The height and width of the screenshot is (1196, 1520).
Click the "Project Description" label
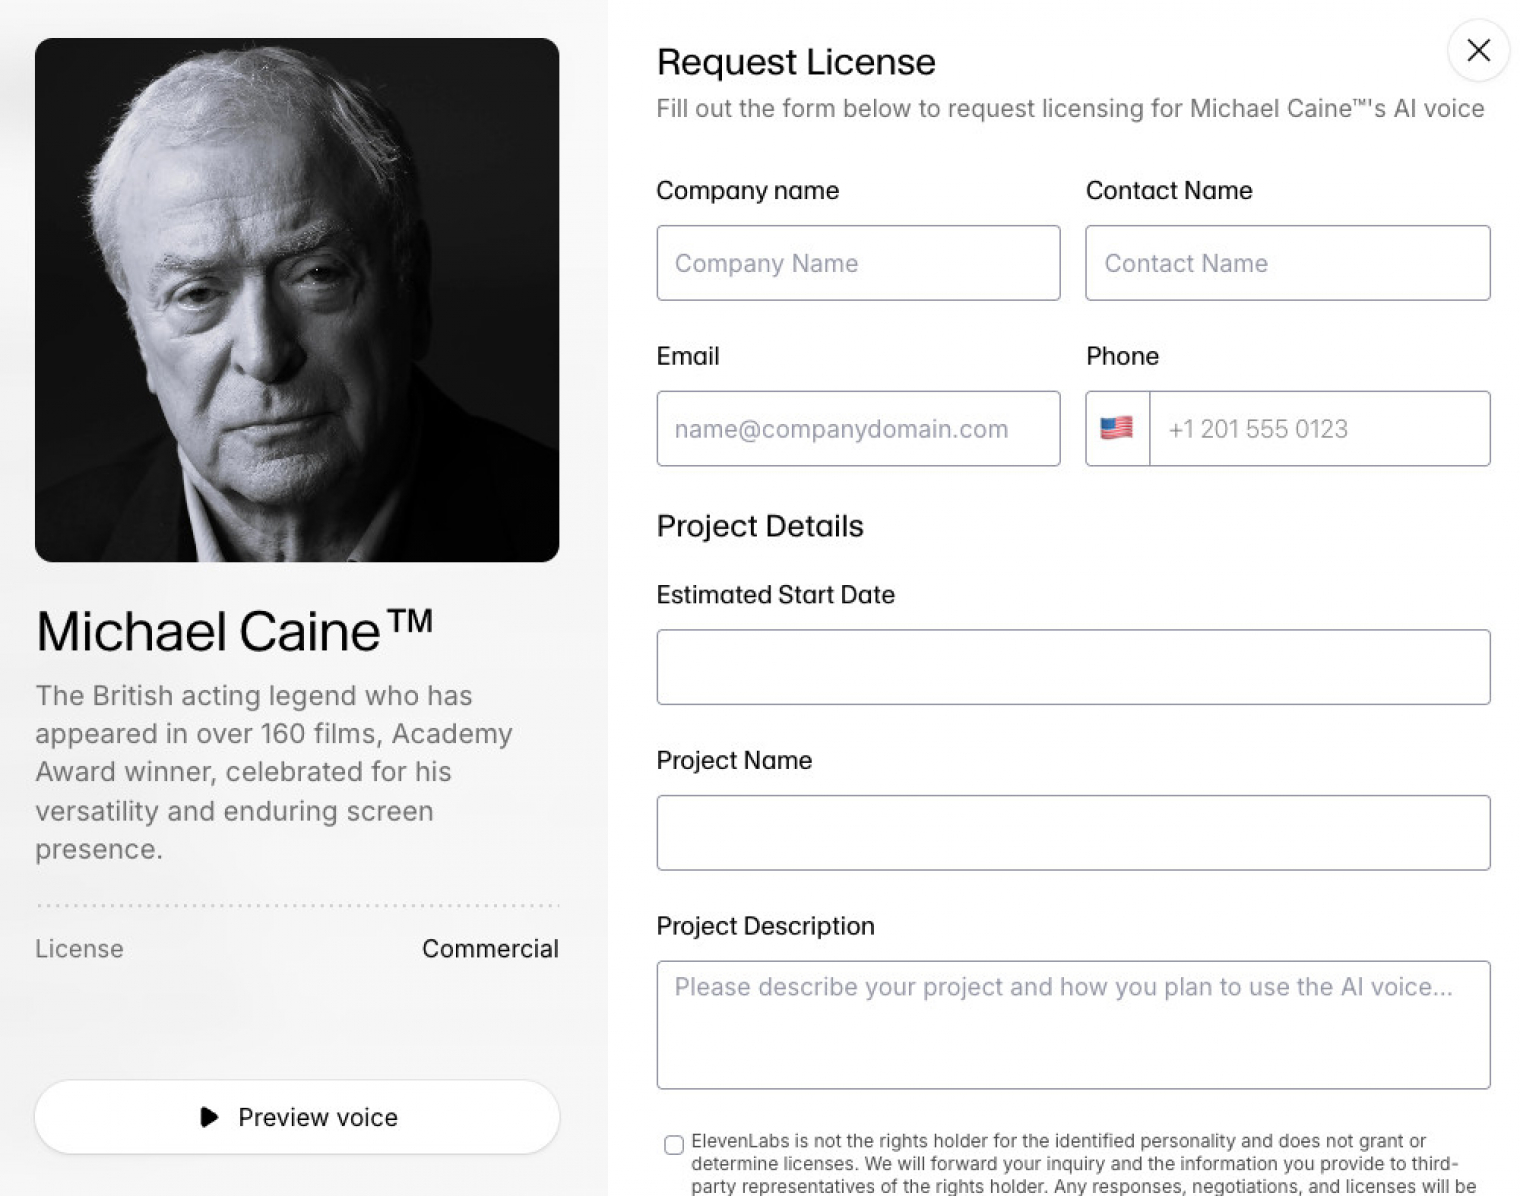(x=765, y=926)
